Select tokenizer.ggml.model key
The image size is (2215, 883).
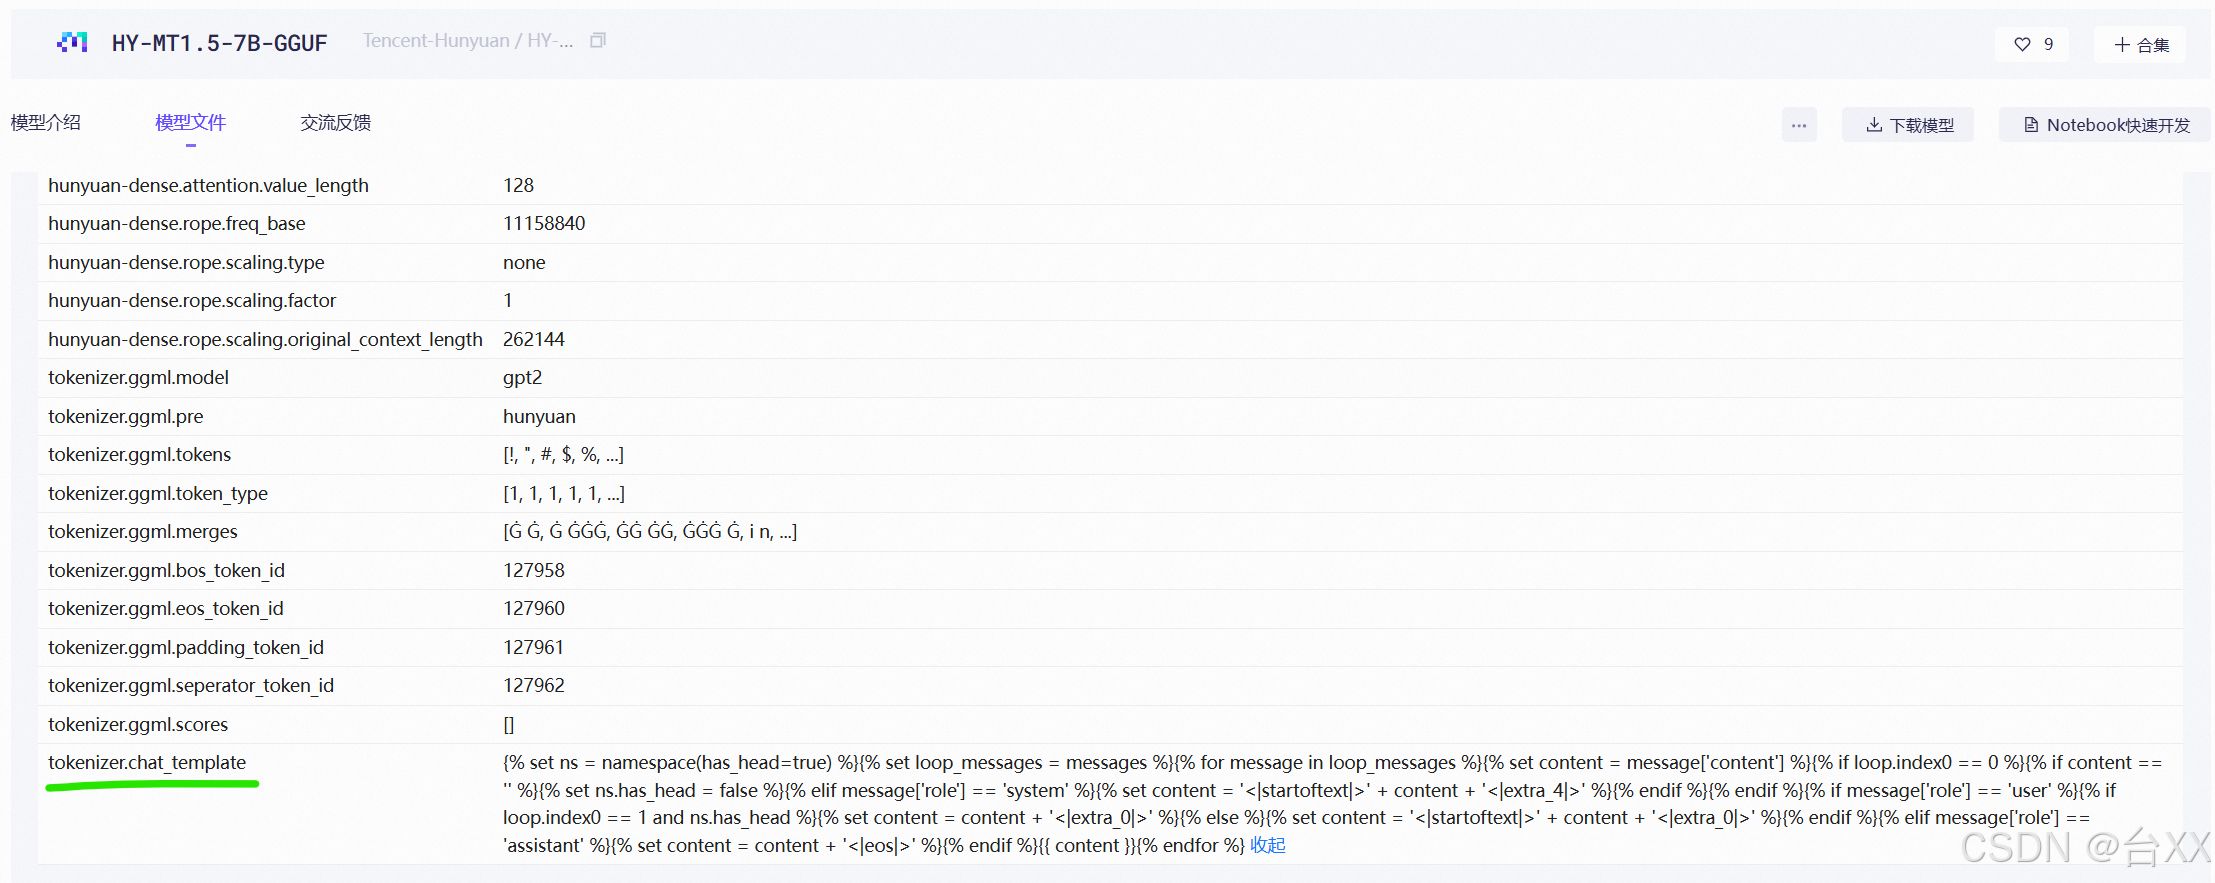(x=138, y=377)
